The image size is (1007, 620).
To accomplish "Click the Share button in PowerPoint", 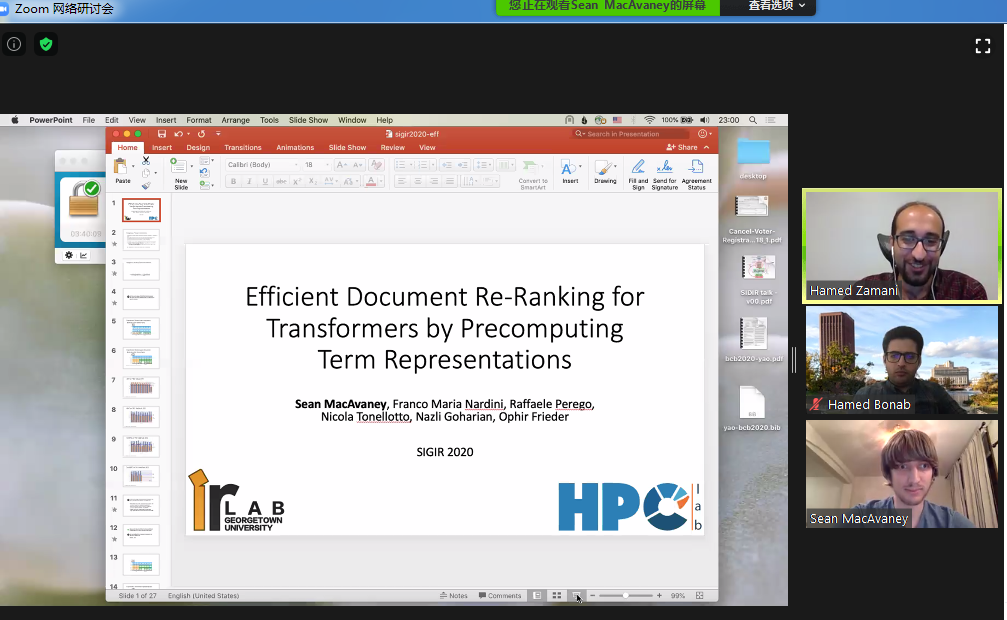I will (682, 147).
